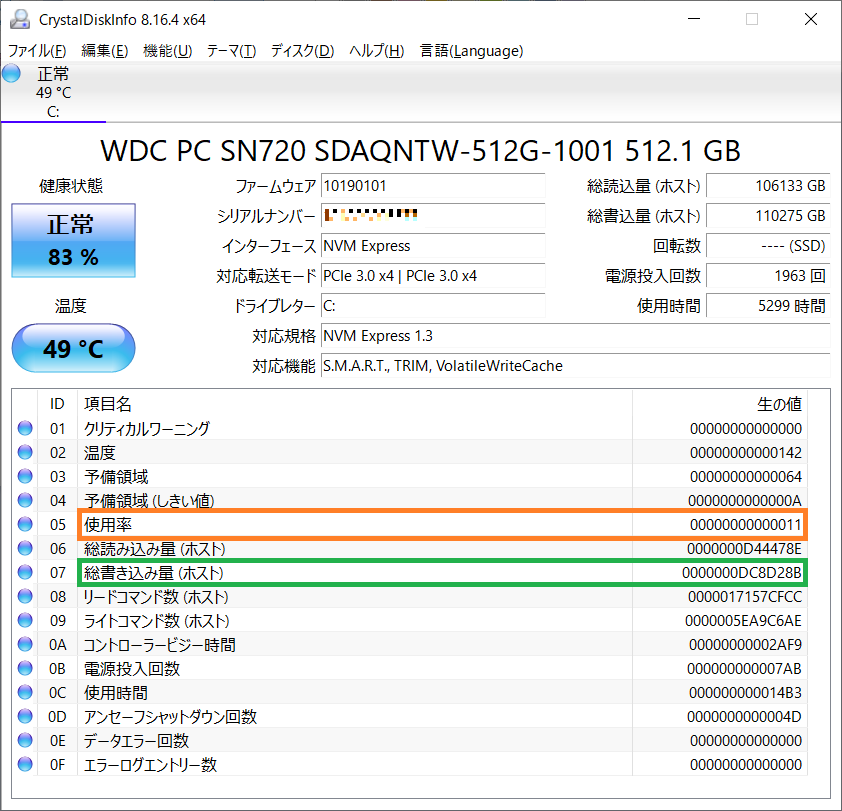Select the アンセーフシャットダウン回数 row name
The height and width of the screenshot is (811, 842).
coord(170,716)
